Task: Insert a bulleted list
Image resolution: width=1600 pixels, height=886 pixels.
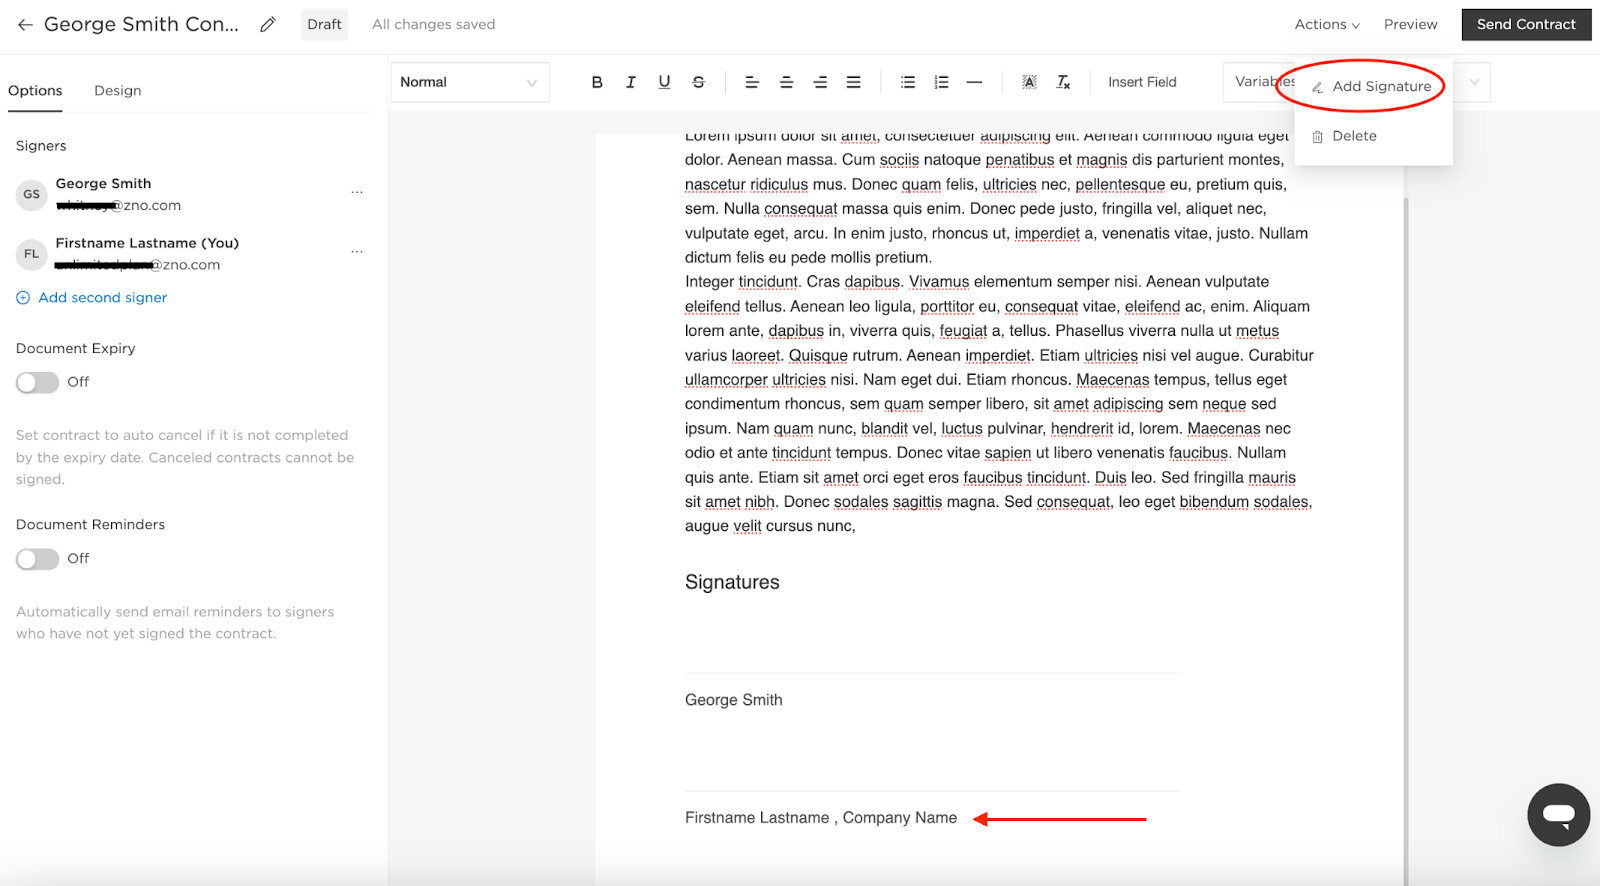Action: (x=908, y=82)
